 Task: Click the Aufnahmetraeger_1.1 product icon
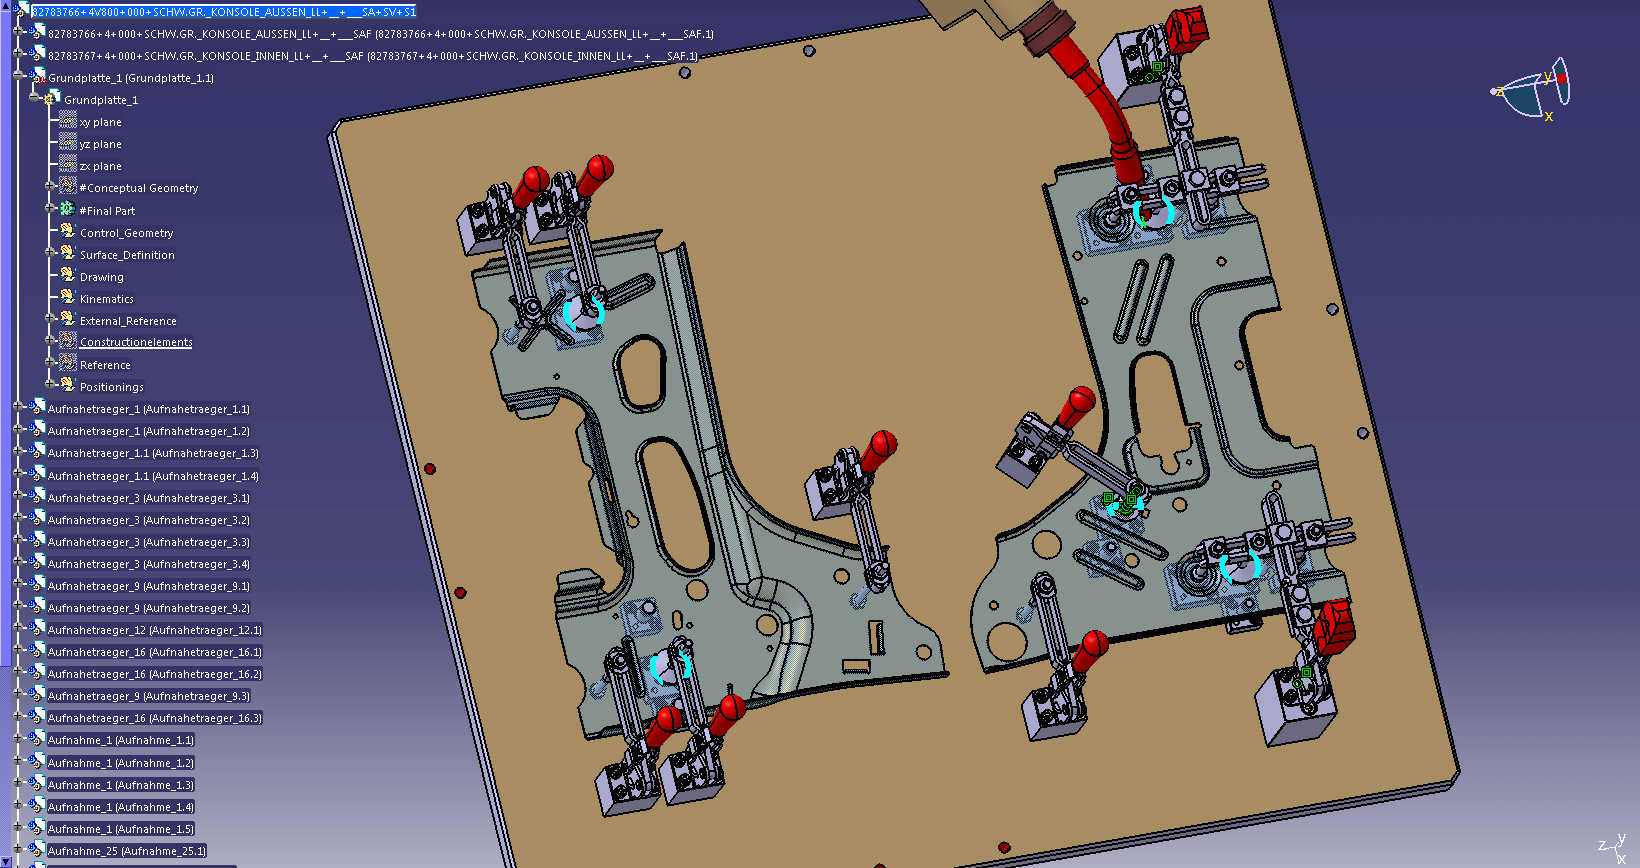[36, 408]
